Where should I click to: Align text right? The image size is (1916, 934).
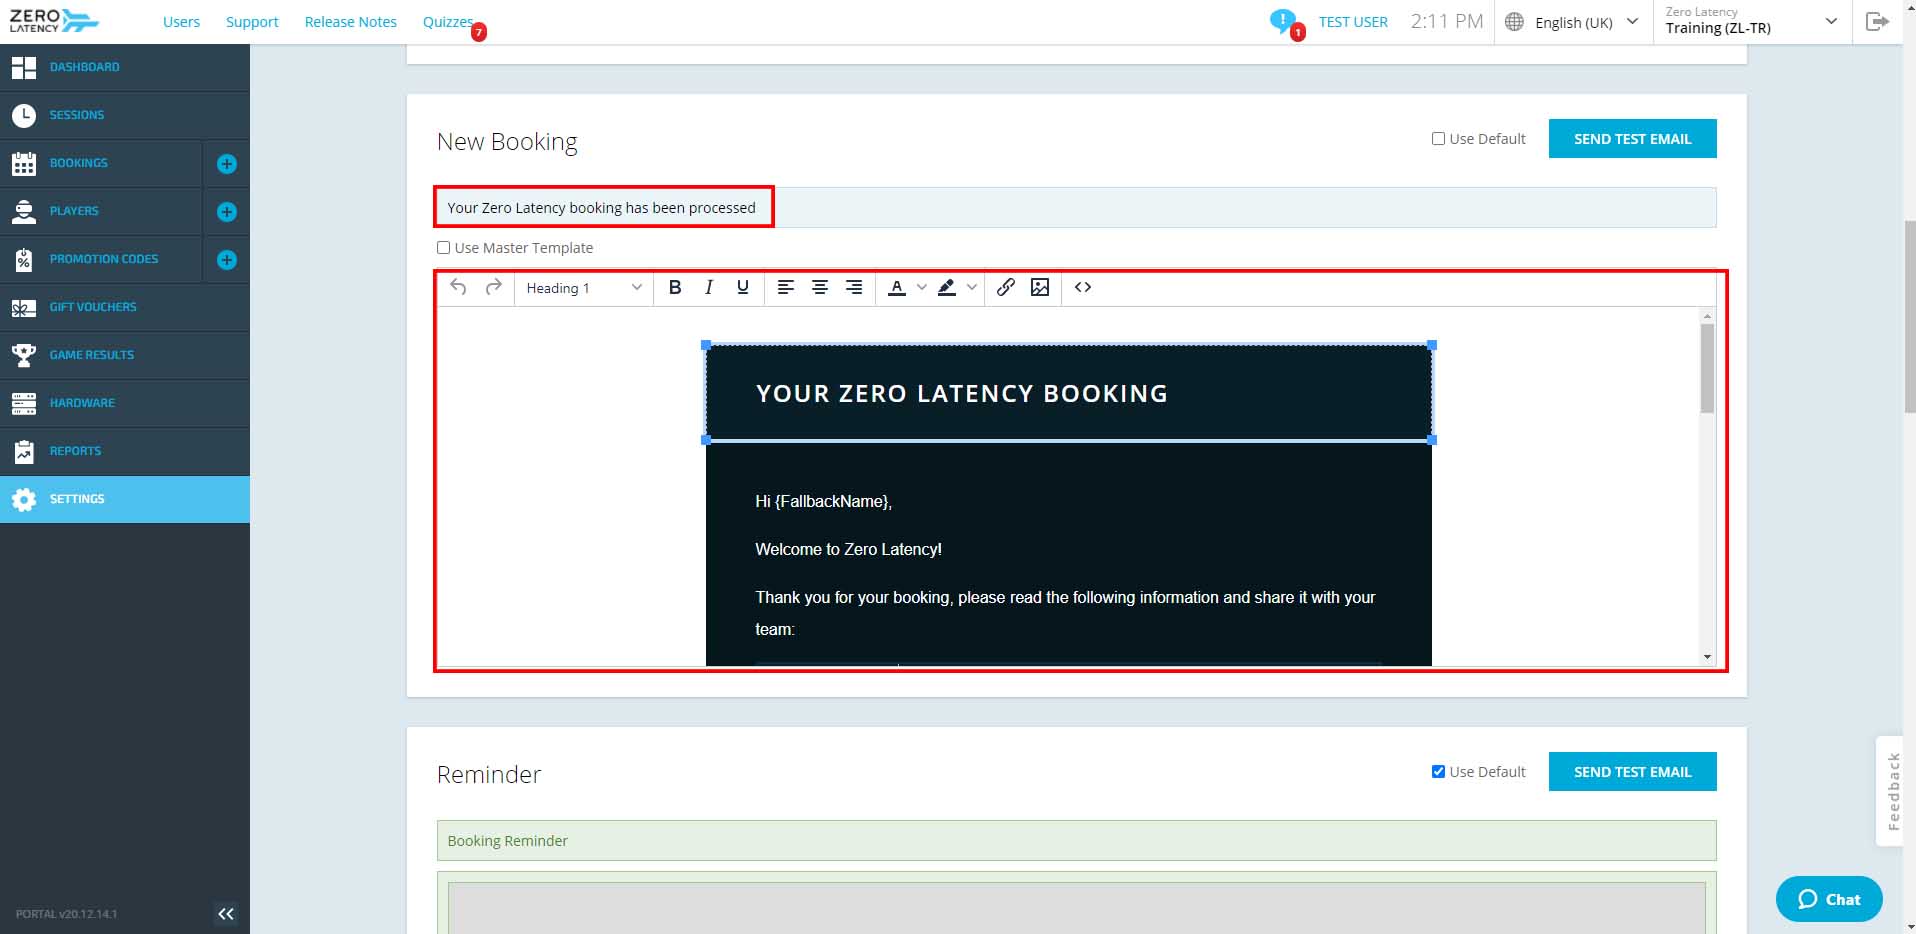[854, 287]
